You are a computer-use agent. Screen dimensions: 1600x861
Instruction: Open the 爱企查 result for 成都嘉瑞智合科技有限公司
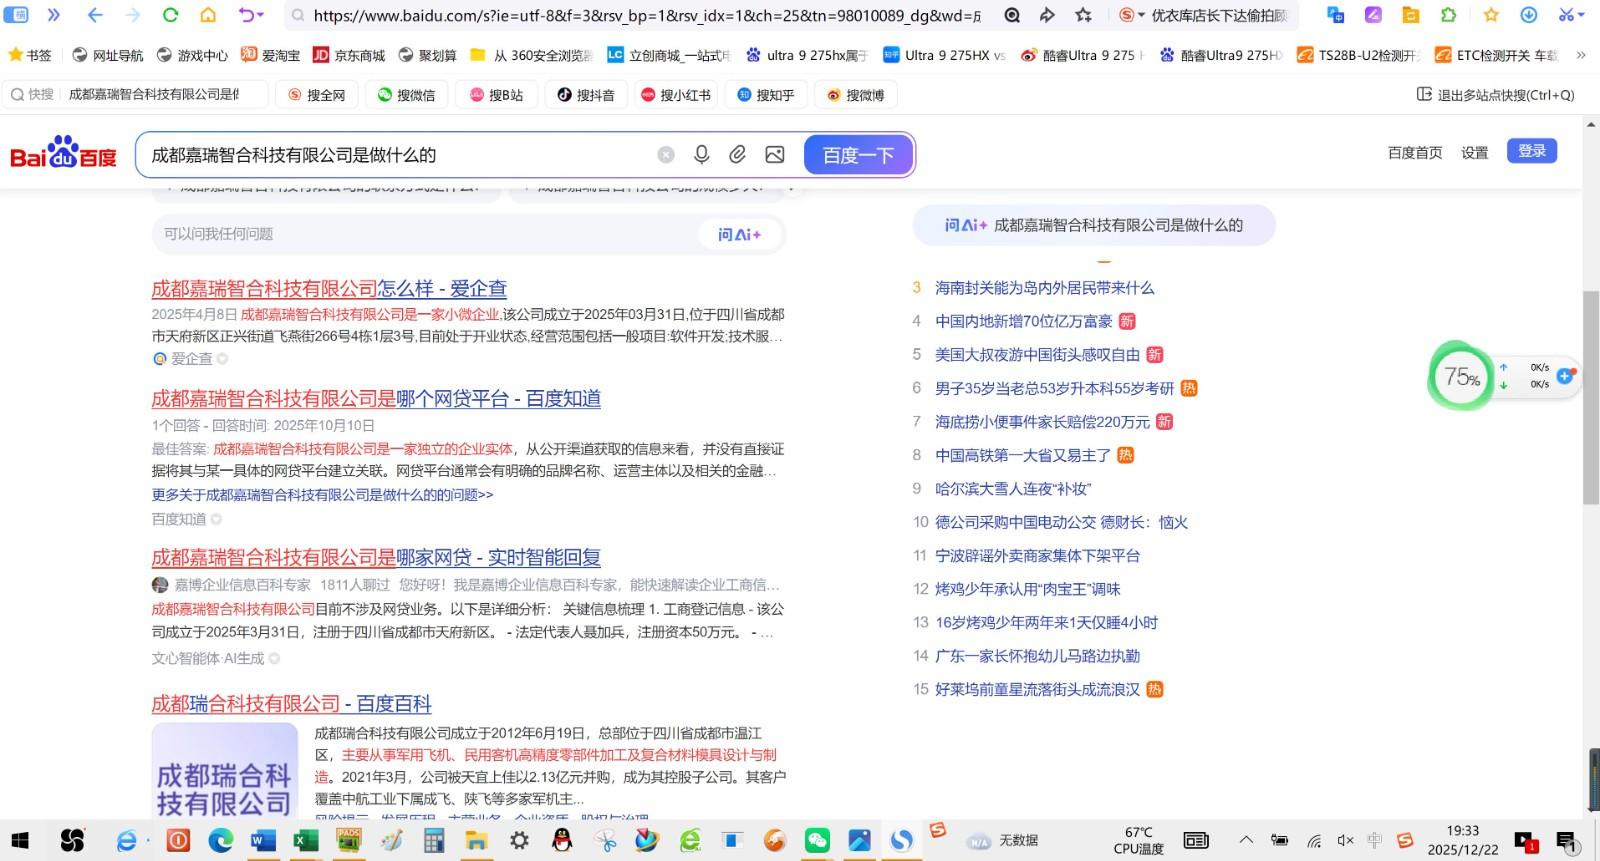[x=329, y=289]
